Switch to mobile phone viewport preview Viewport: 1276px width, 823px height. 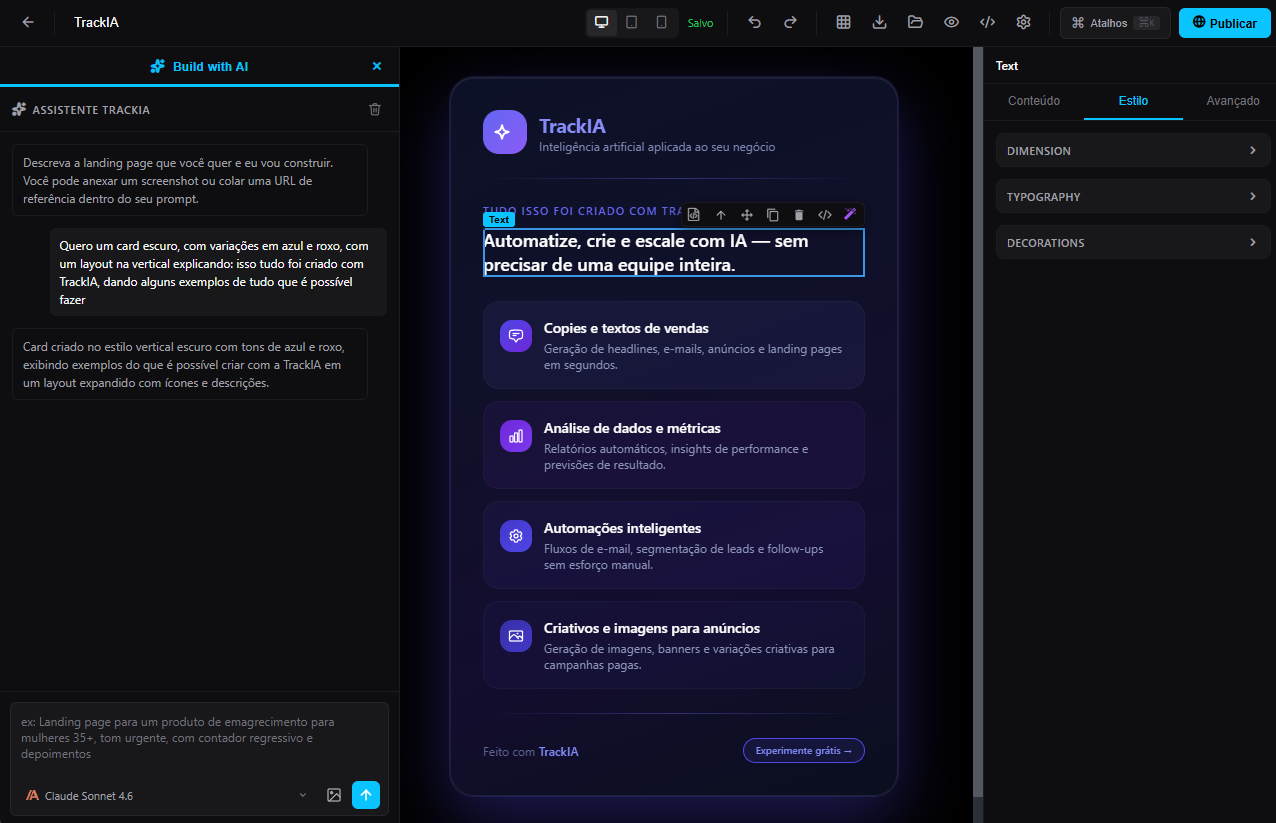point(661,22)
